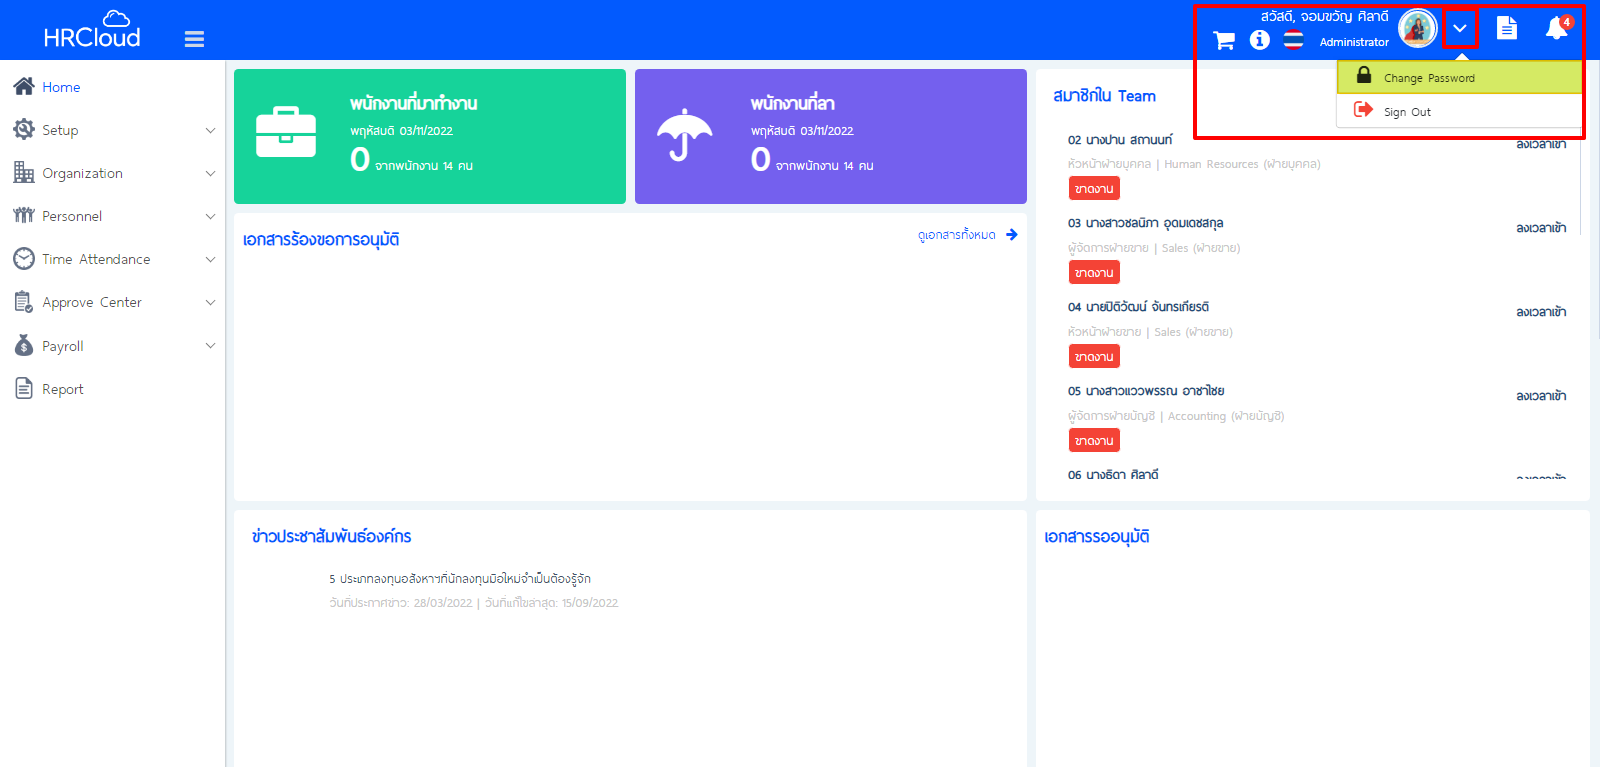The image size is (1600, 767).
Task: Click ขาดงาน badge for employee 04
Action: [1094, 356]
